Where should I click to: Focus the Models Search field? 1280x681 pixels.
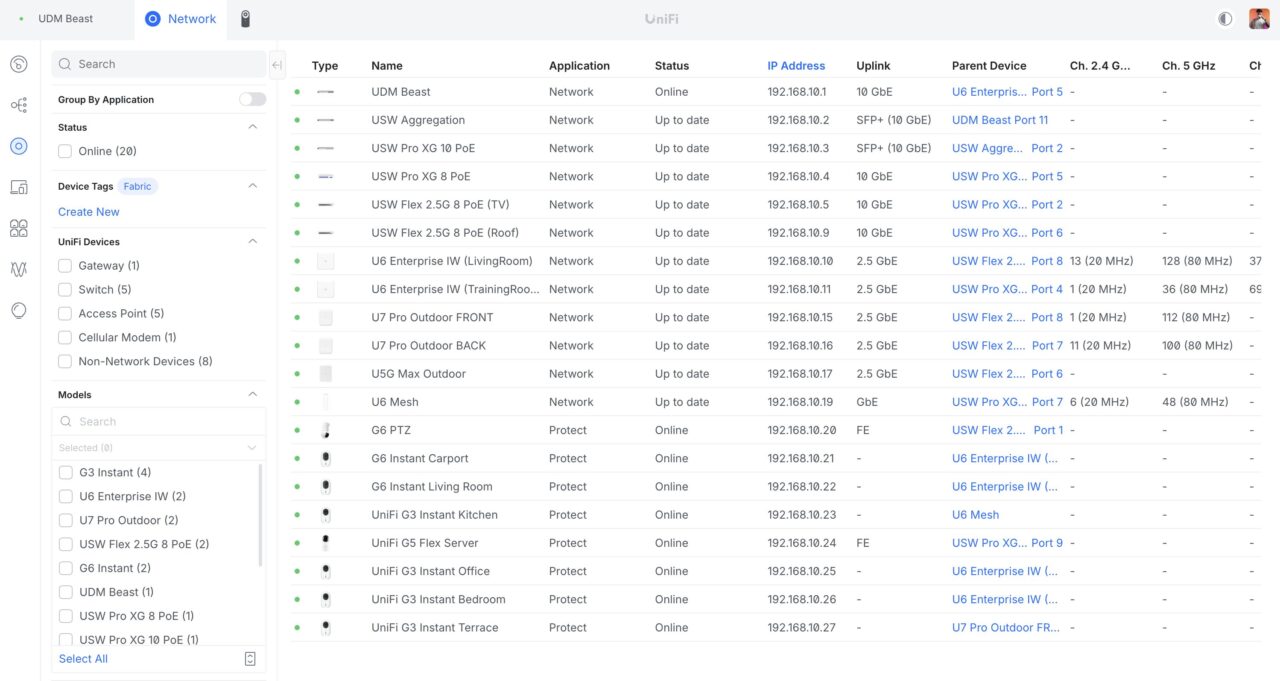[x=159, y=422]
